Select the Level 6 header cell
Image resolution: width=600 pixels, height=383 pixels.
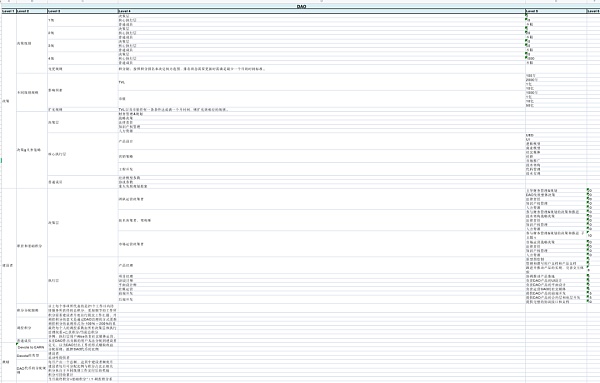[593, 11]
